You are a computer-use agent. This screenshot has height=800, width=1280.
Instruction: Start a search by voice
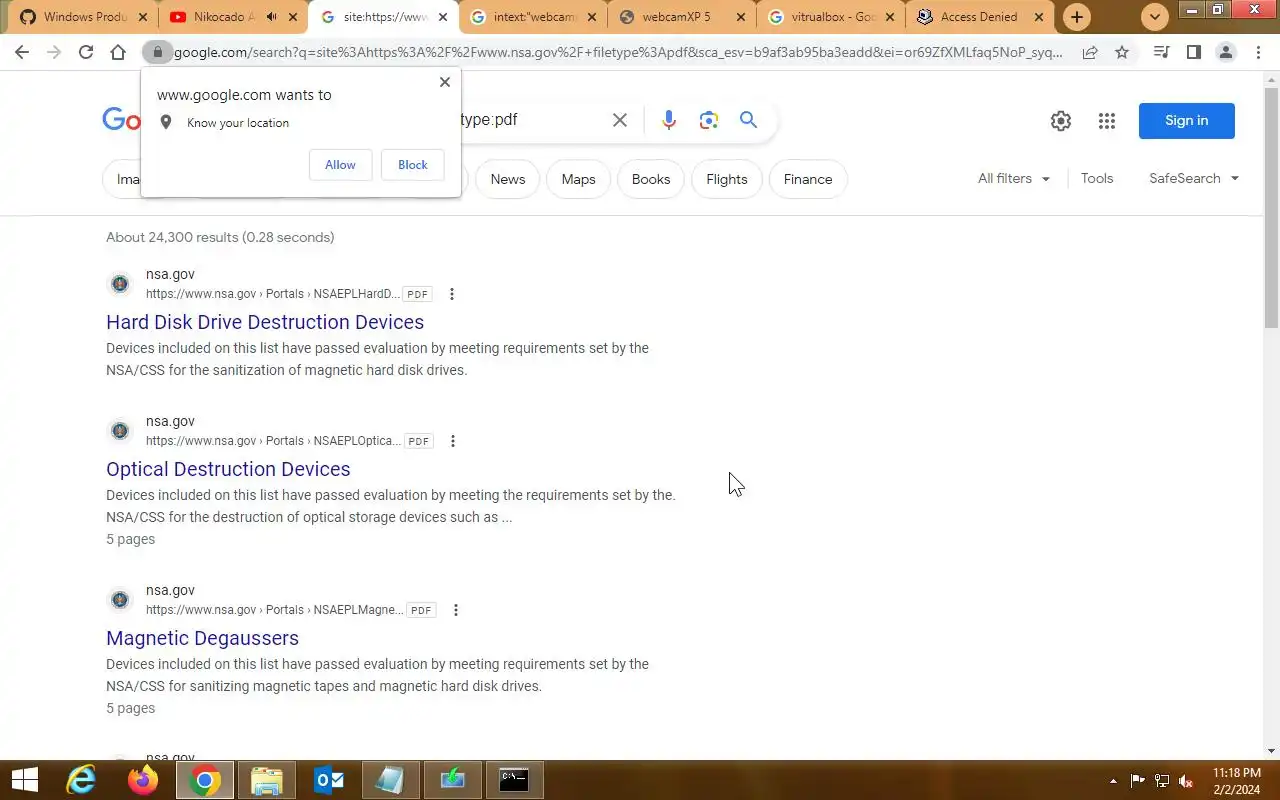(669, 120)
